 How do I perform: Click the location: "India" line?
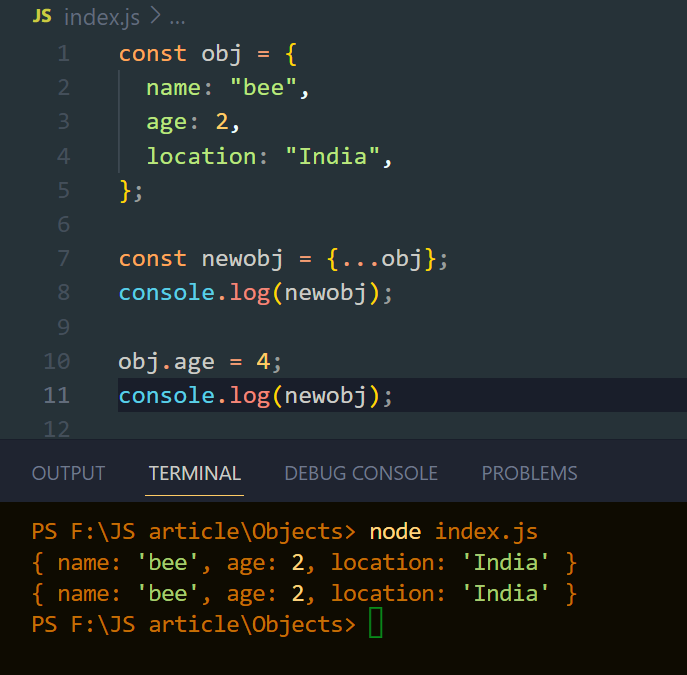(x=269, y=157)
